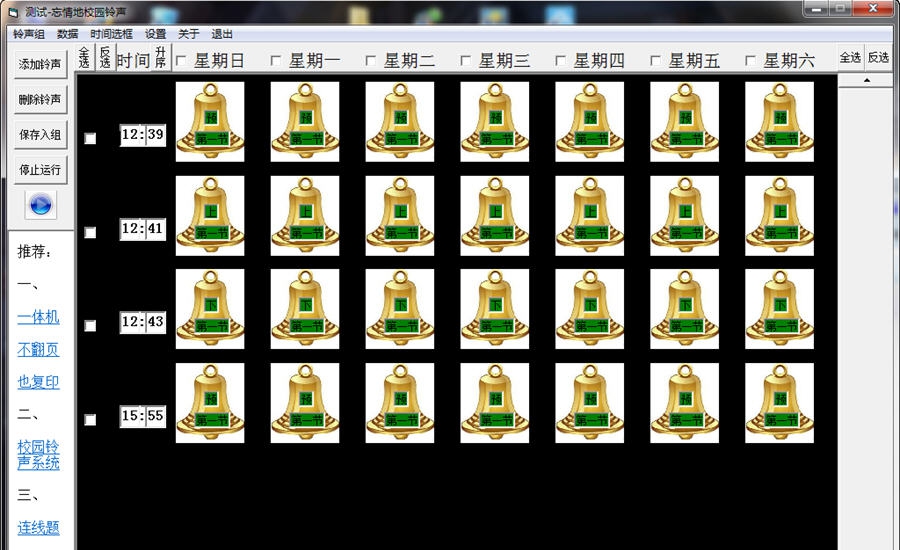Open the 连线题 link
Screen dimensions: 900x550
point(38,527)
